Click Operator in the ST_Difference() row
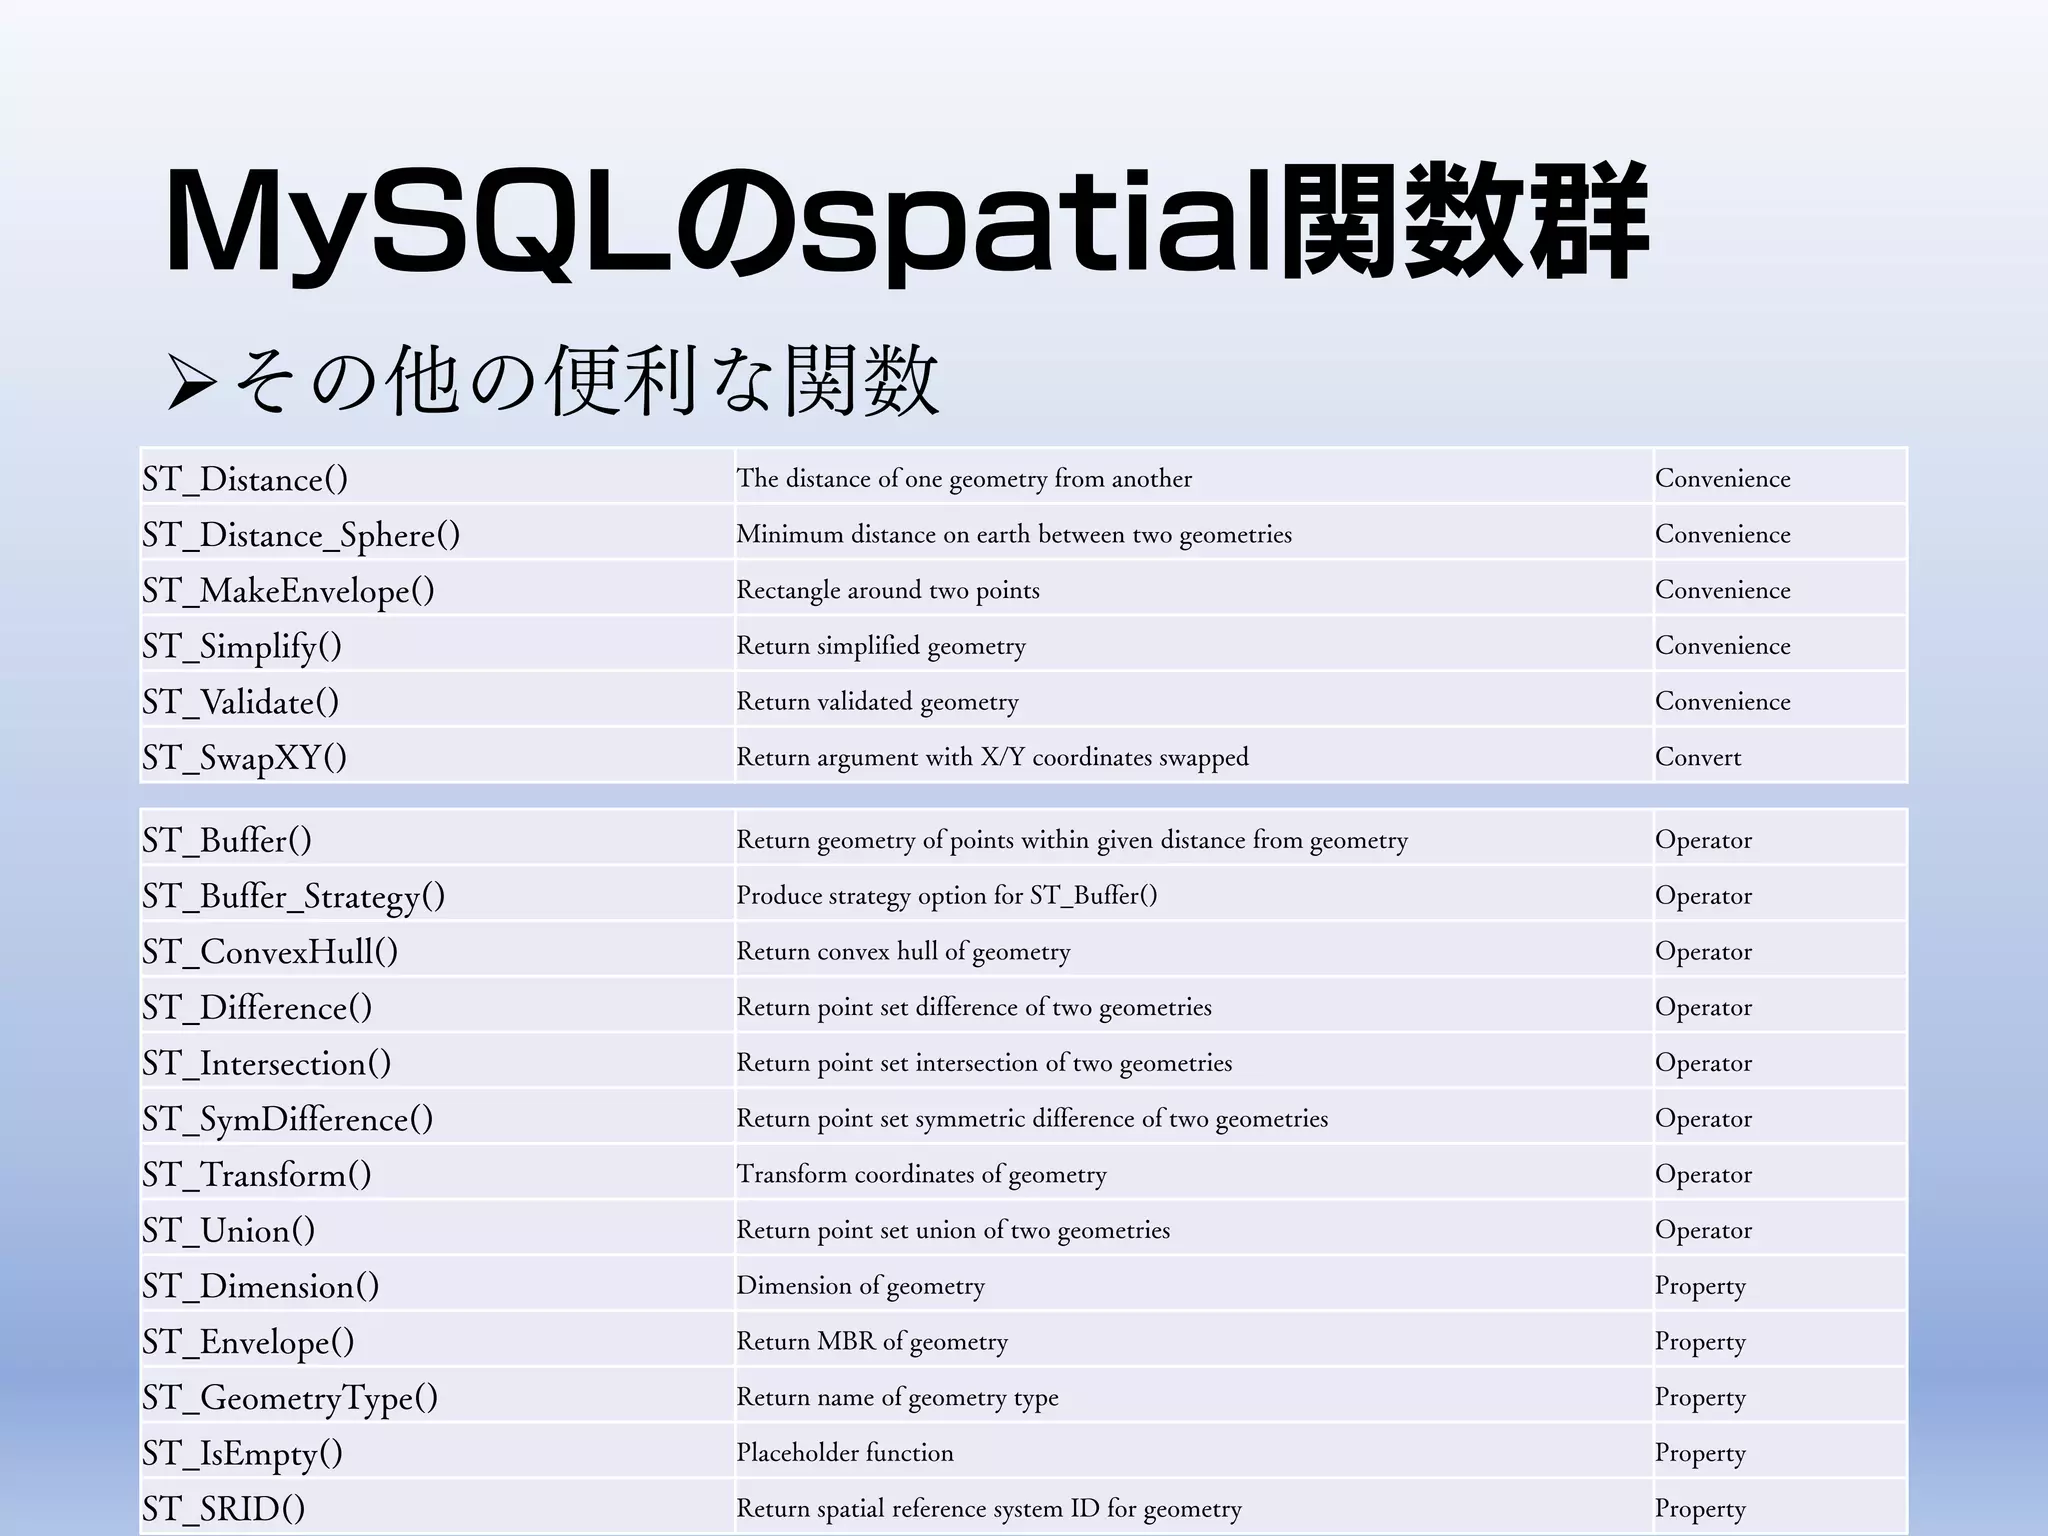 (1703, 1008)
